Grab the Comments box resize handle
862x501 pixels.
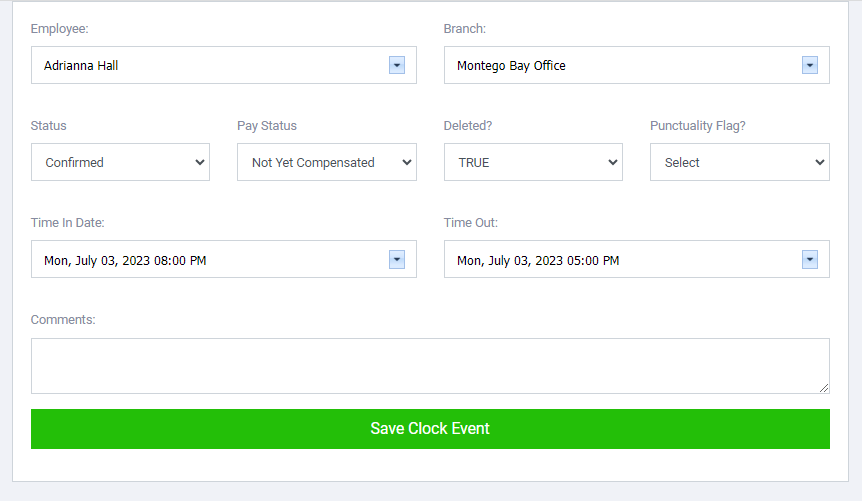point(824,388)
